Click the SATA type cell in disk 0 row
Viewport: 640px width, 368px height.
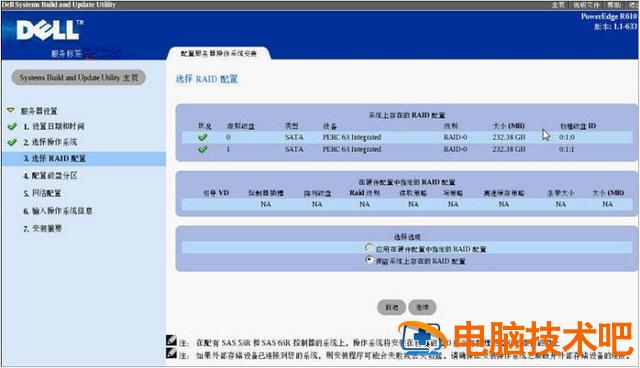coord(294,137)
